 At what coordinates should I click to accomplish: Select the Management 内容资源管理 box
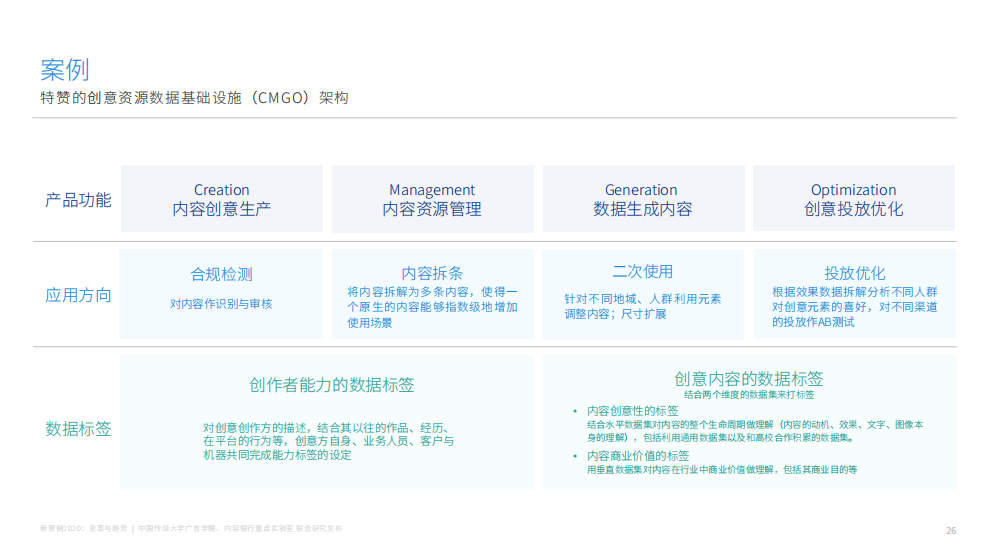[432, 199]
